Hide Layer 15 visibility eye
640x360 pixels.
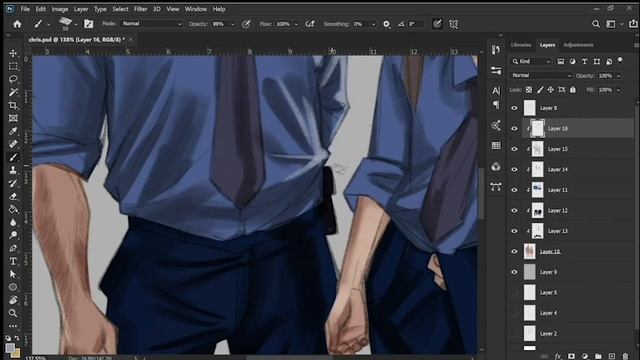point(514,149)
